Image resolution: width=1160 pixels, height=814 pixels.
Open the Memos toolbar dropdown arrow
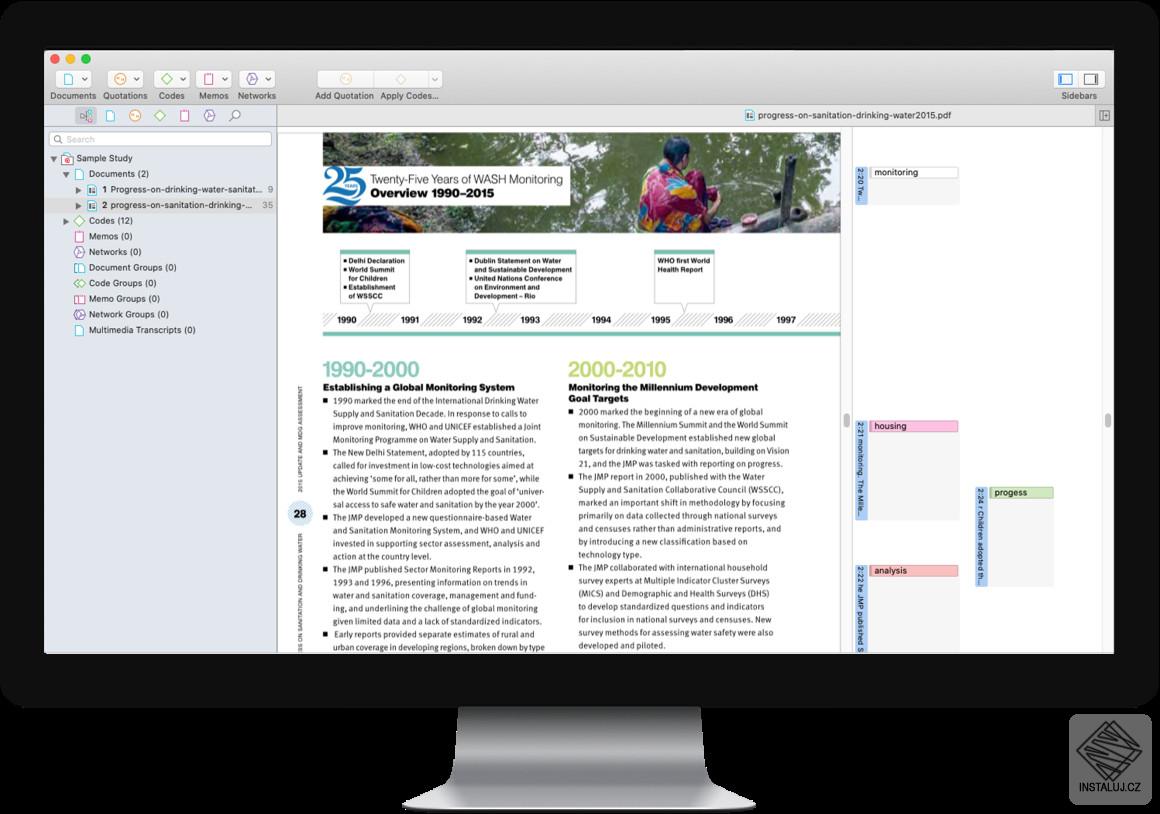coord(225,79)
